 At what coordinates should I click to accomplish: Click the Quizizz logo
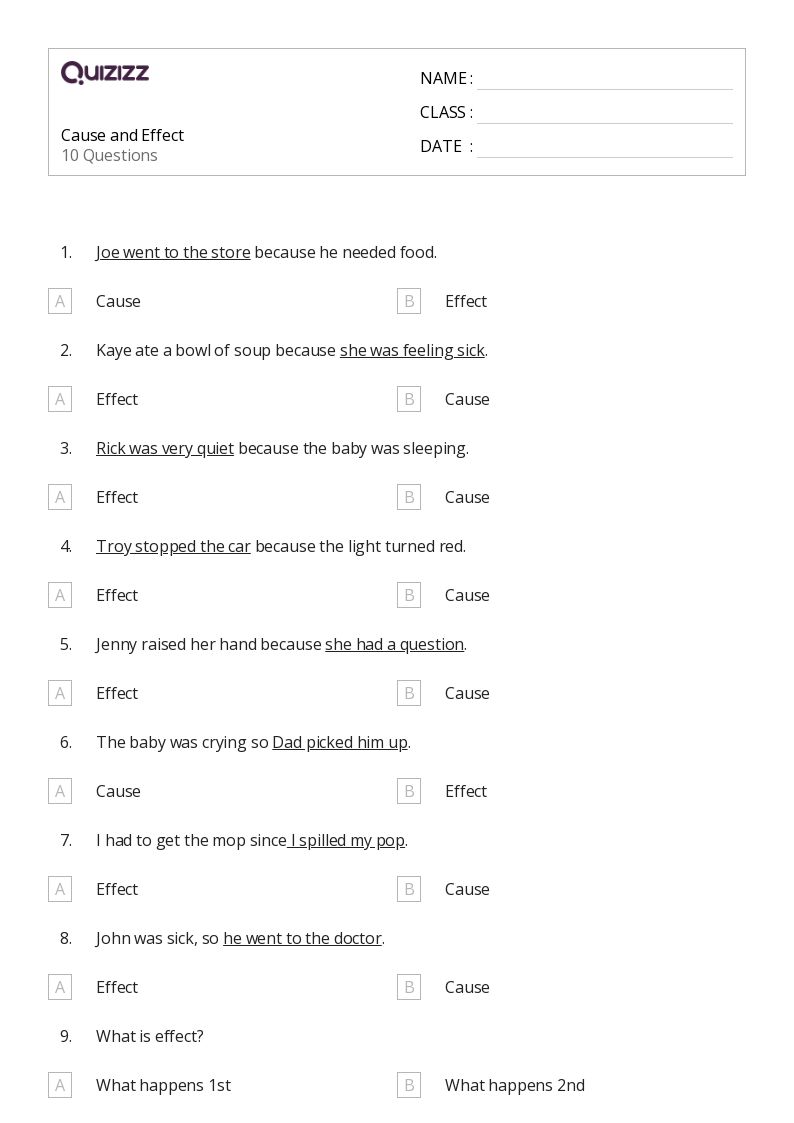(x=105, y=72)
